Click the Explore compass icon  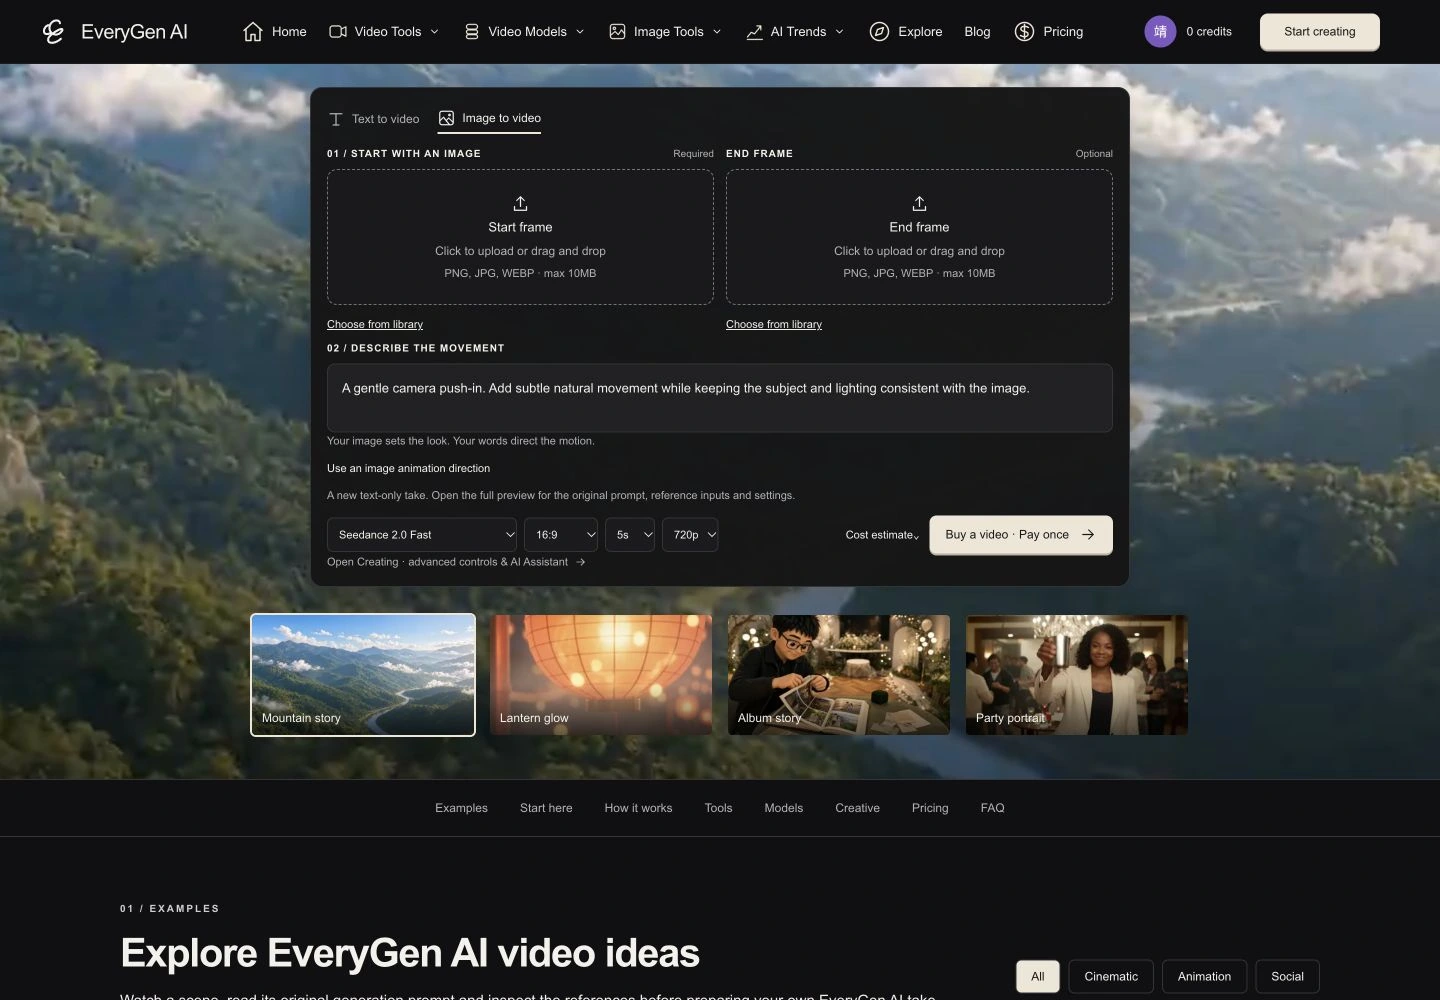879,32
